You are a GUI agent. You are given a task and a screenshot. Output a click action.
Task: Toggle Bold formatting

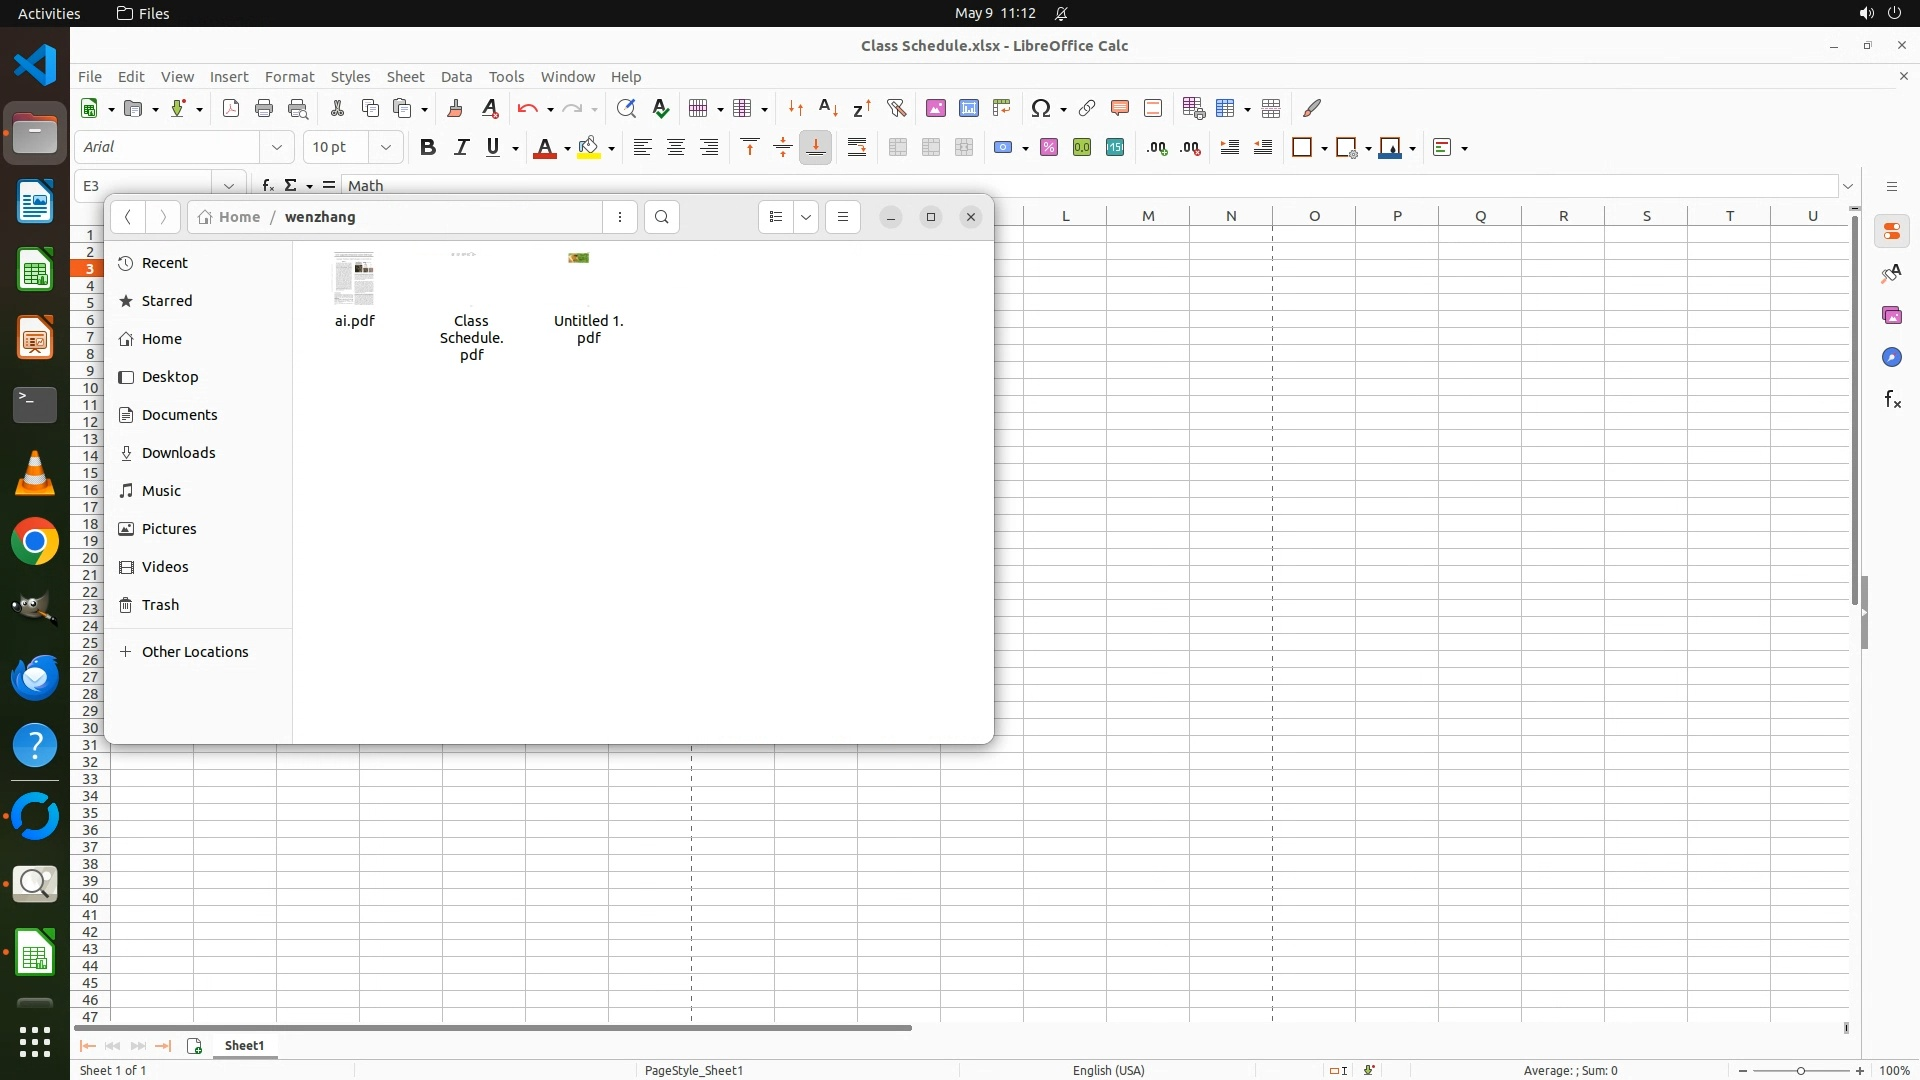pos(428,147)
